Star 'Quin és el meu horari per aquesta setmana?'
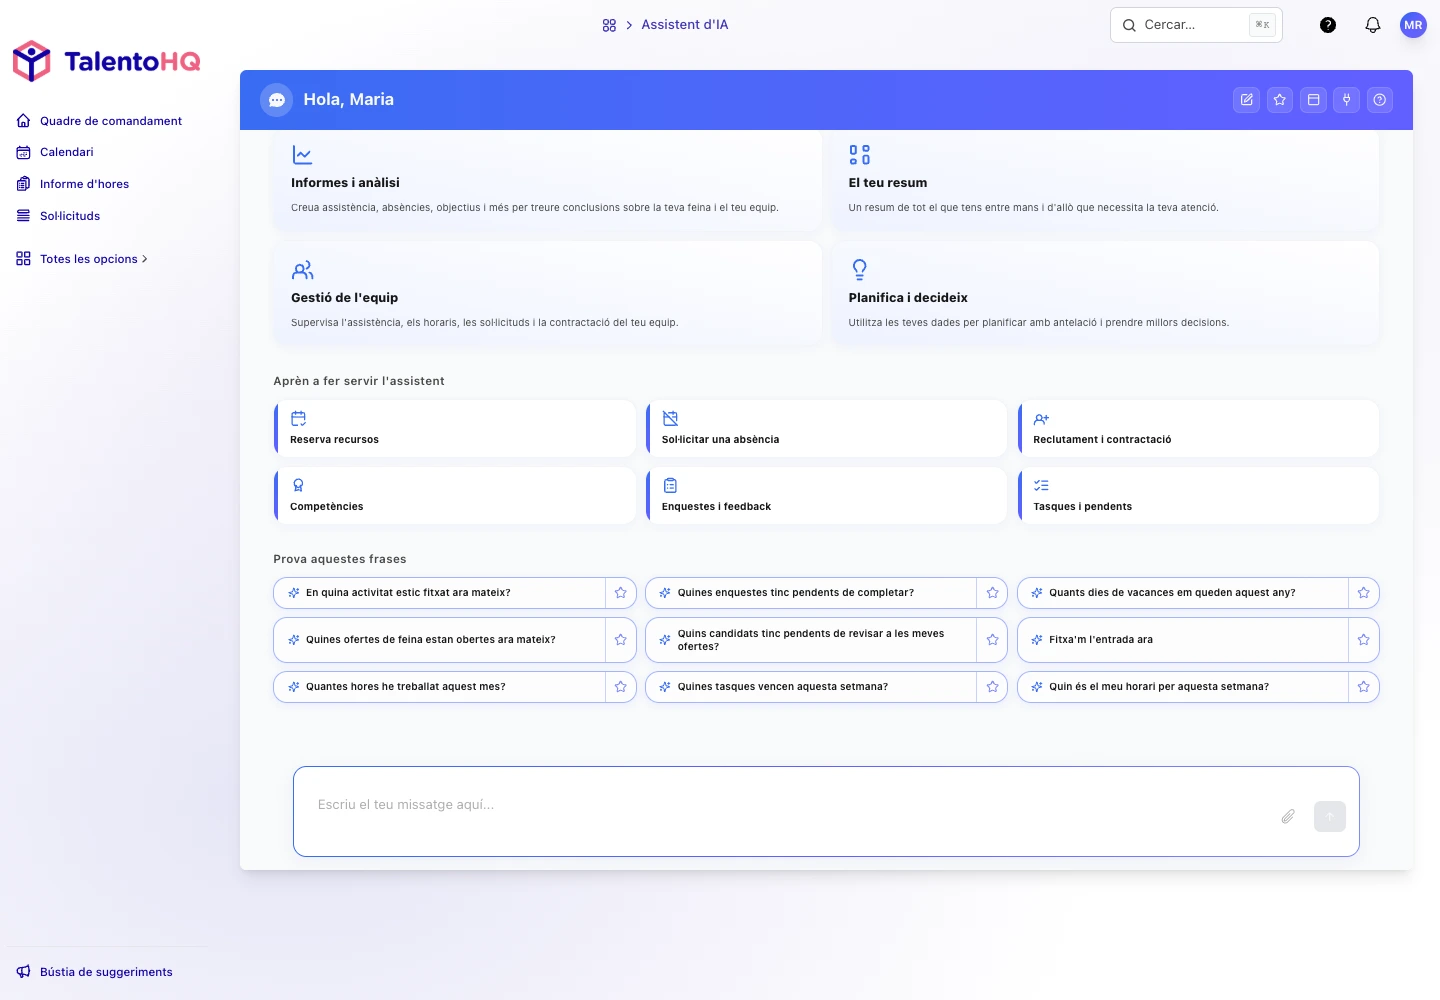 [x=1363, y=687]
